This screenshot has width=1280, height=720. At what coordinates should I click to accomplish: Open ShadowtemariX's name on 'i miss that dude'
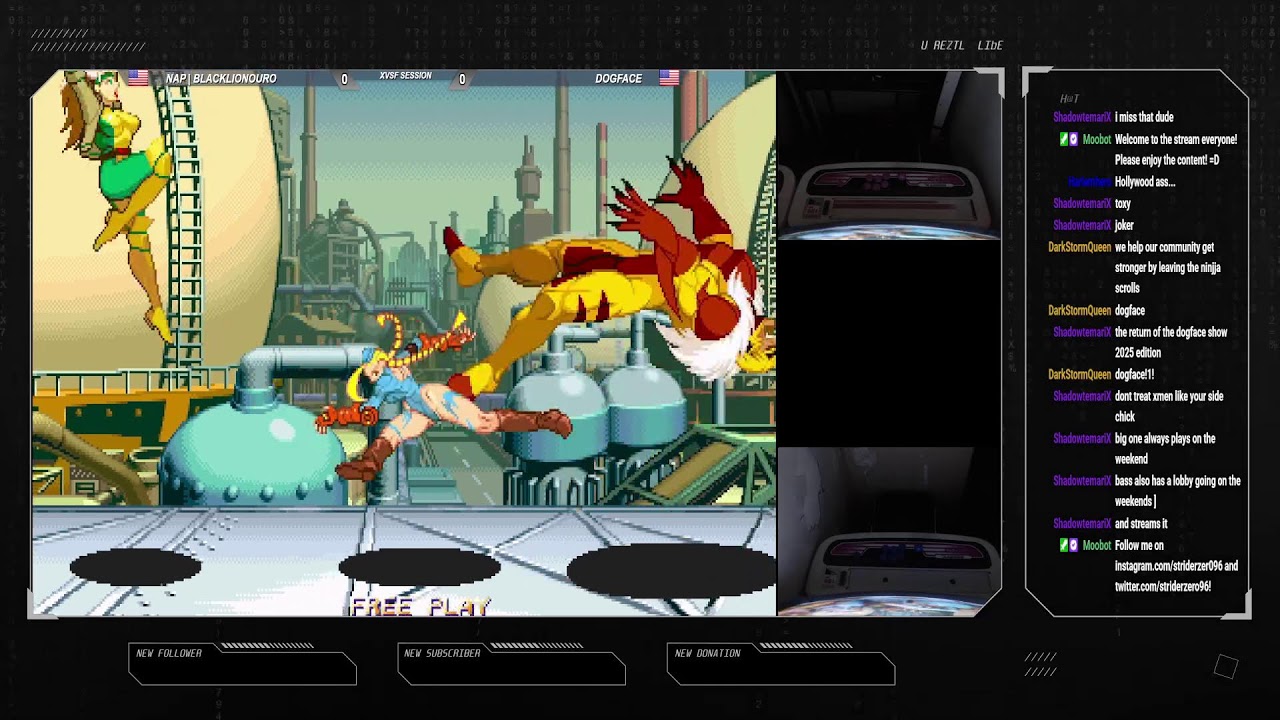[x=1082, y=118]
